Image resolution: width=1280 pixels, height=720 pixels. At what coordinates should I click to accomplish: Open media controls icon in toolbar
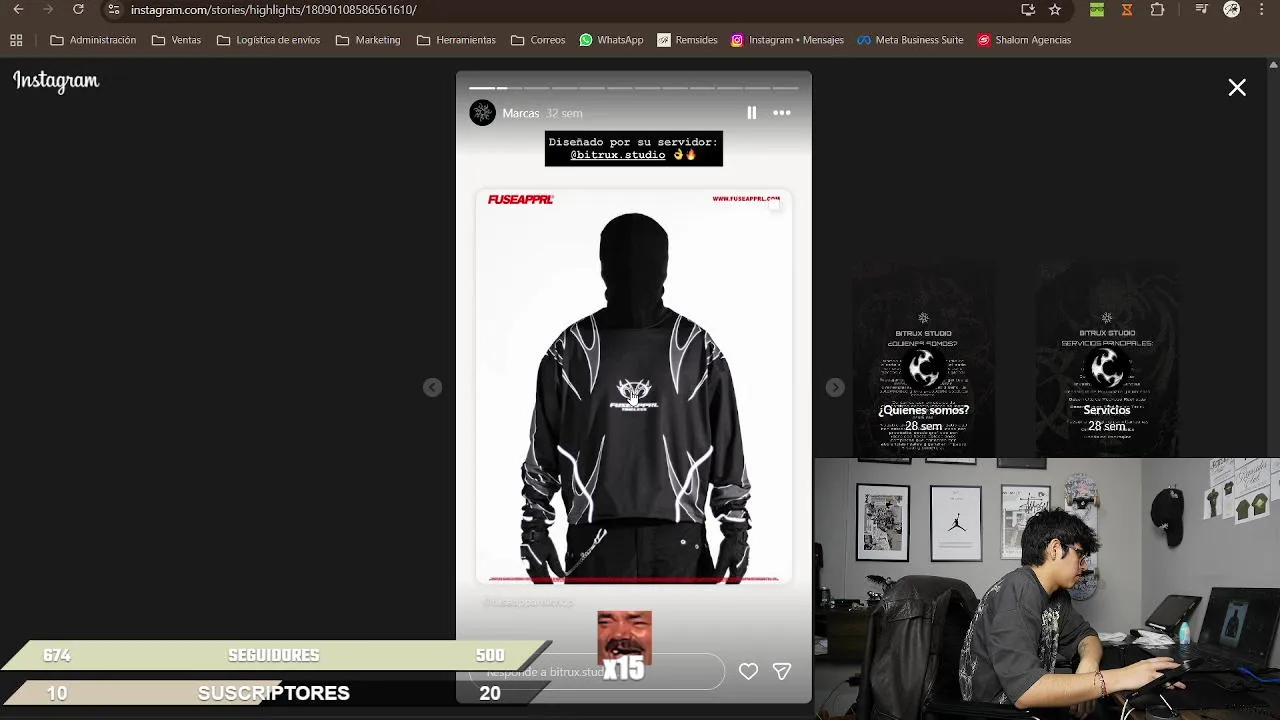coord(1201,10)
